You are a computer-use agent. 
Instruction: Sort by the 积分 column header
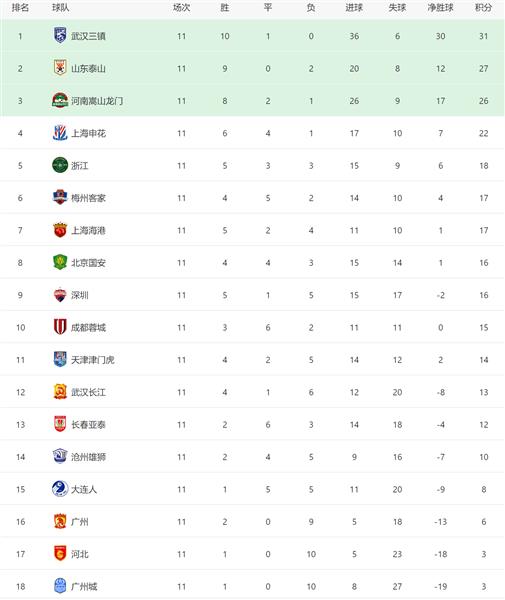click(x=484, y=7)
